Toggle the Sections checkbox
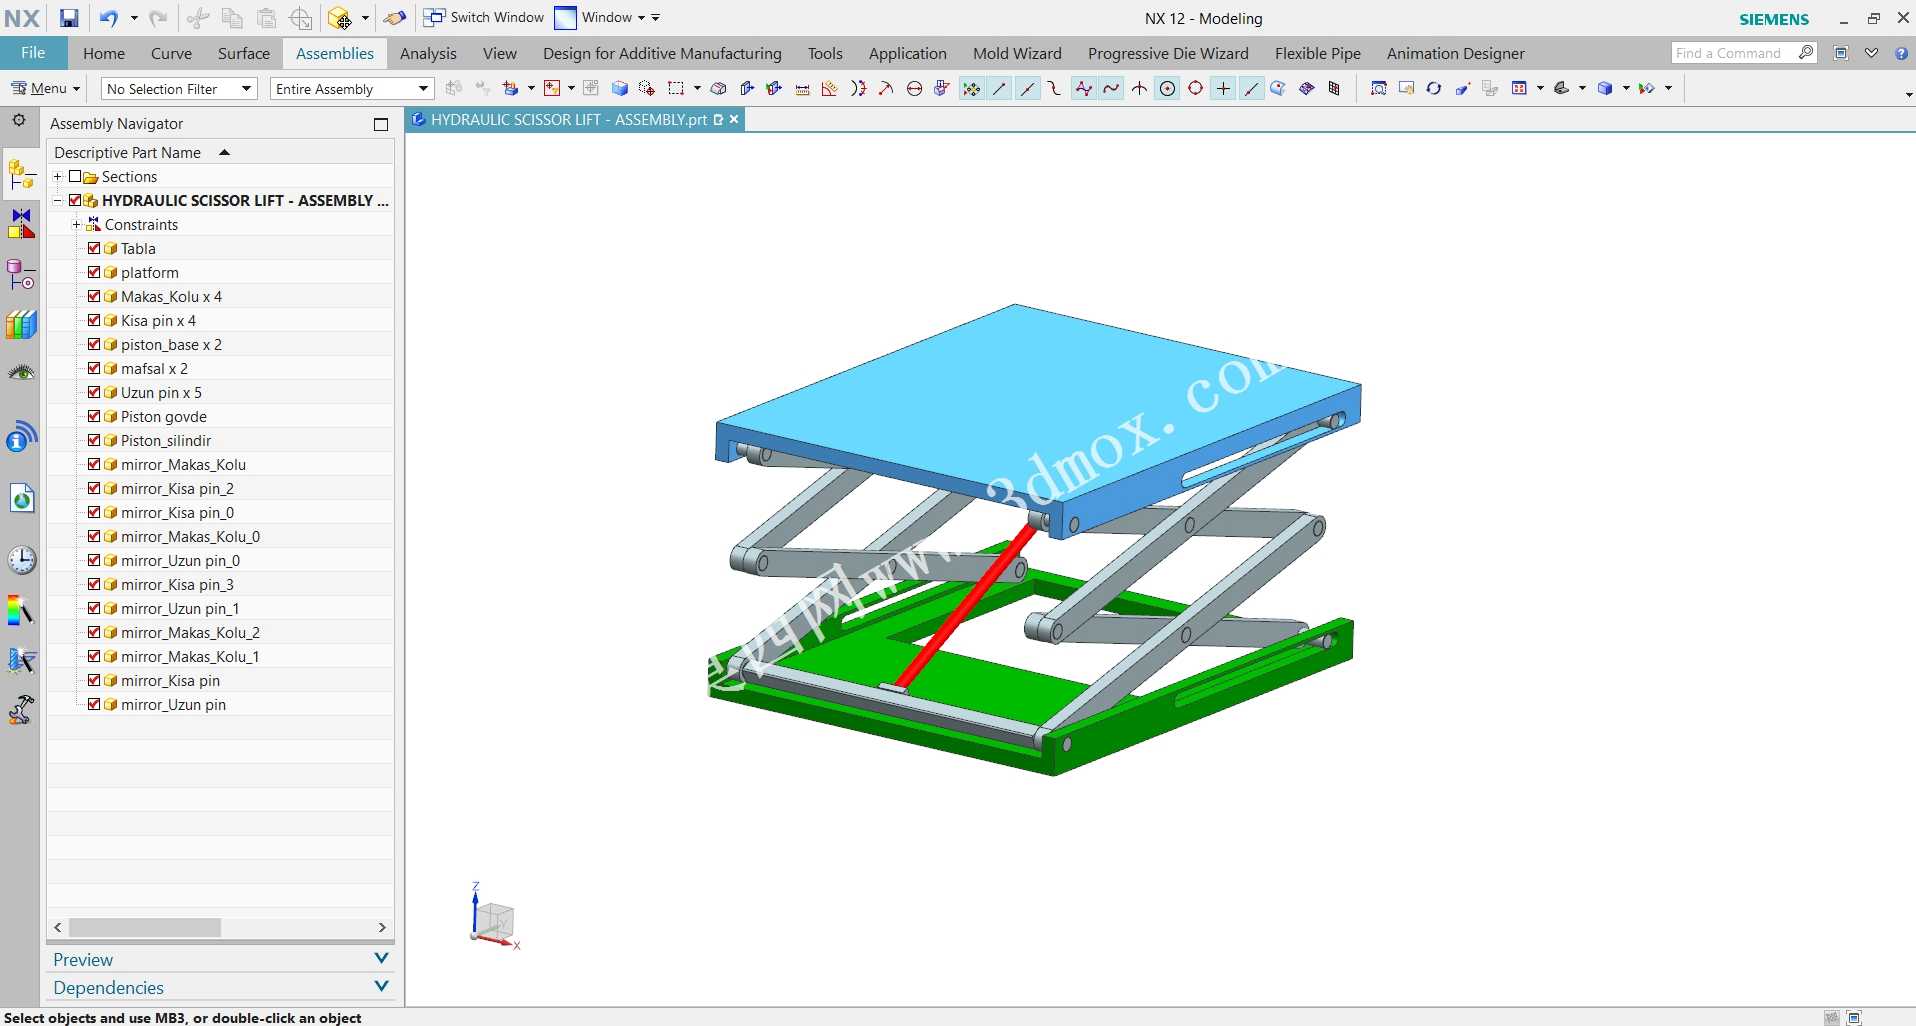 click(75, 177)
